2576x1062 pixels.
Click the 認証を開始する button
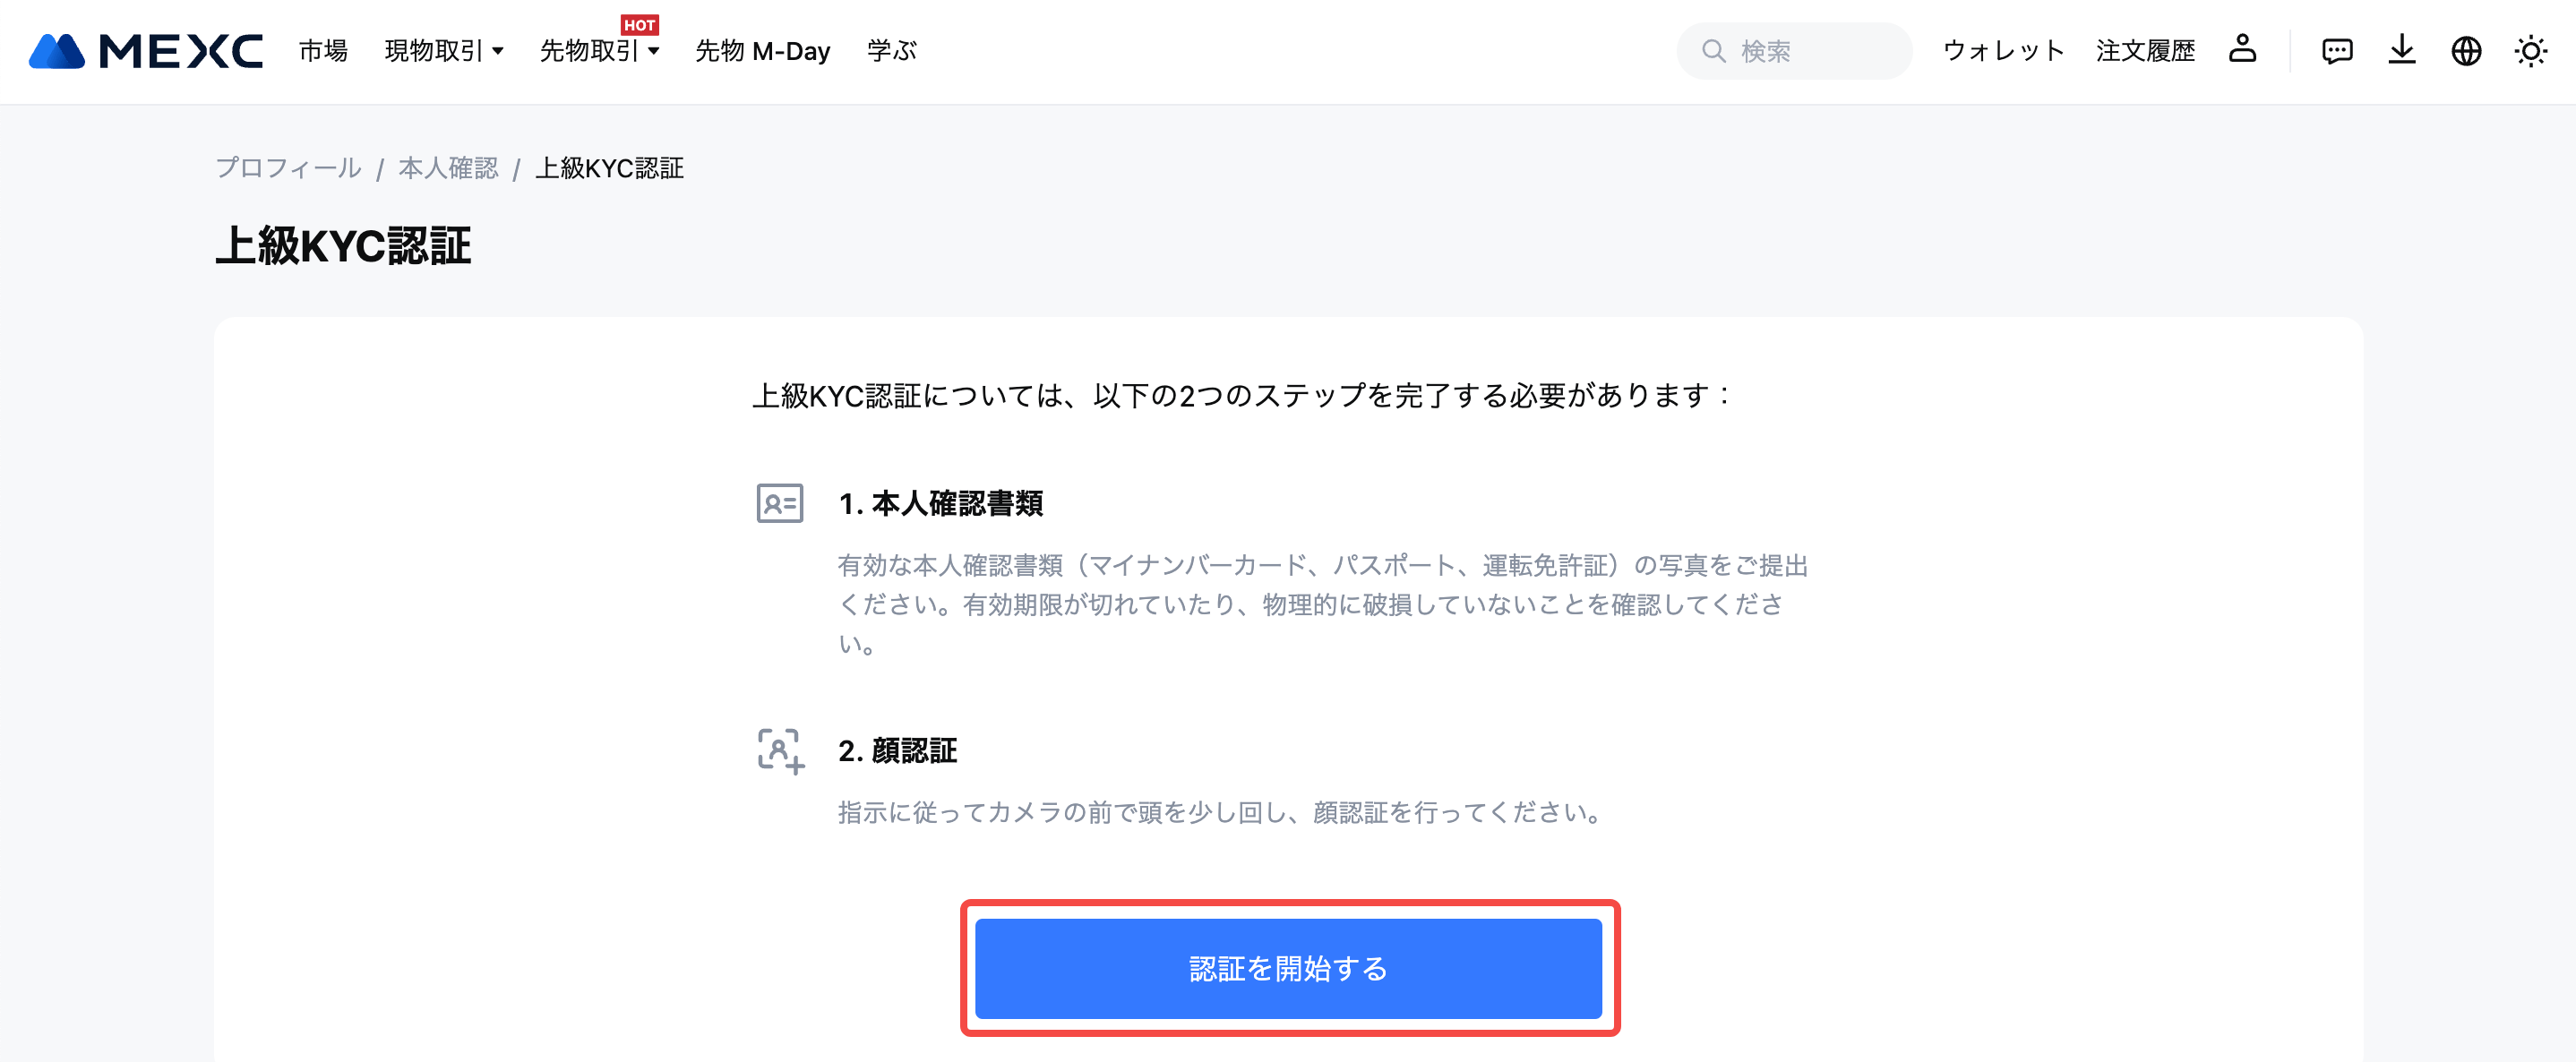(1288, 968)
